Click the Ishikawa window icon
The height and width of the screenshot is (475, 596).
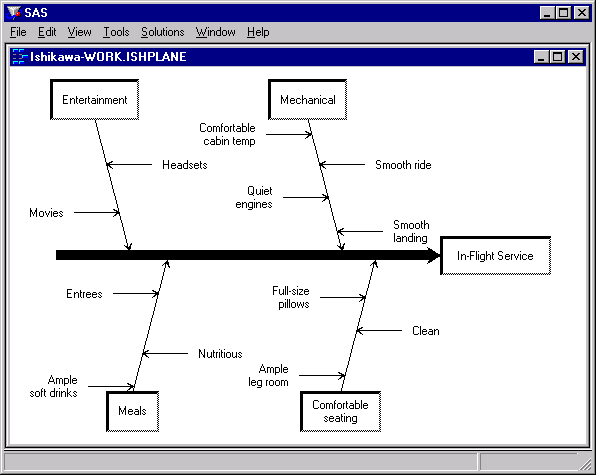19,57
